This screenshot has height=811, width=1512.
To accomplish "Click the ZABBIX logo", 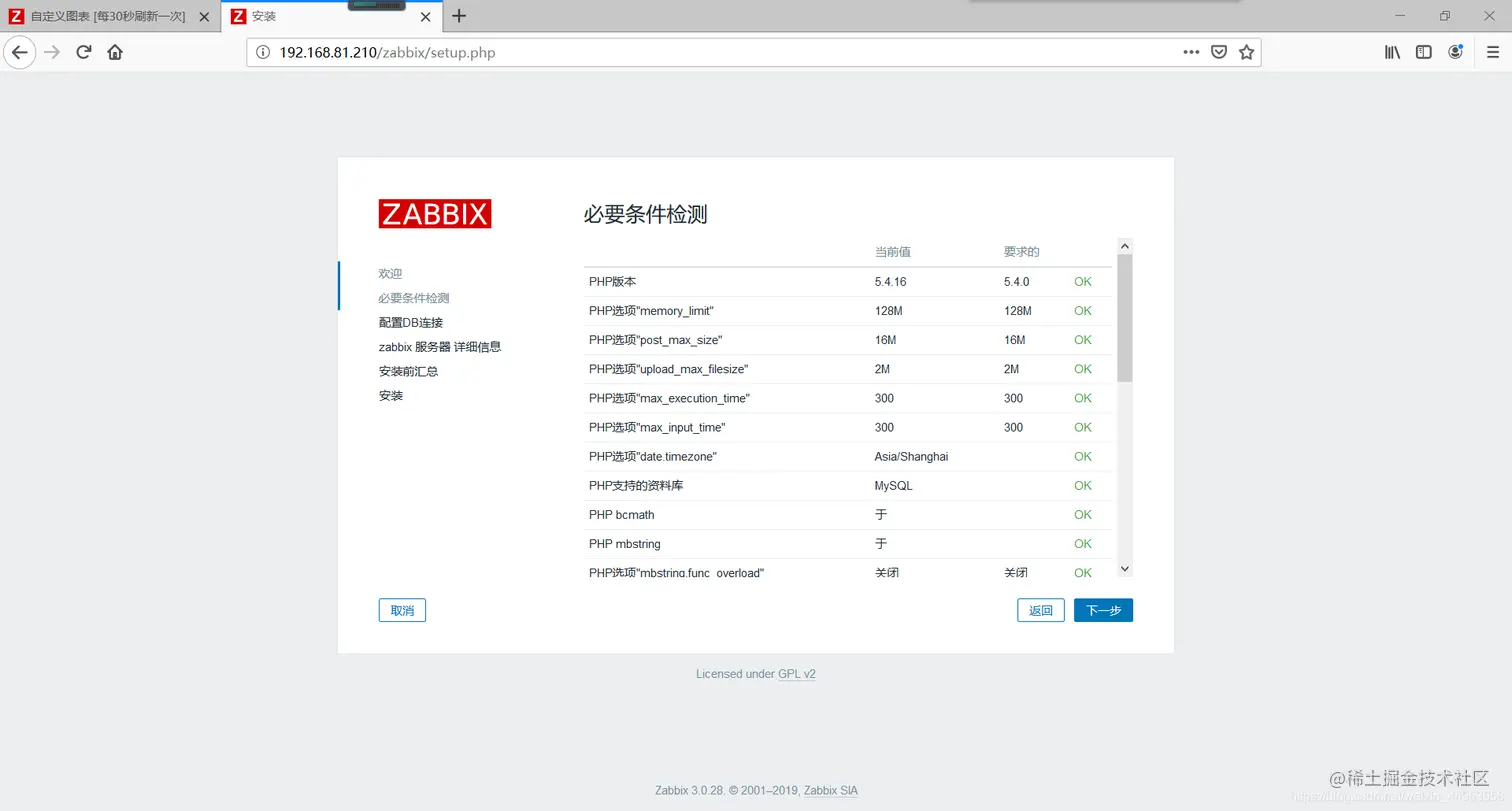I will point(435,214).
